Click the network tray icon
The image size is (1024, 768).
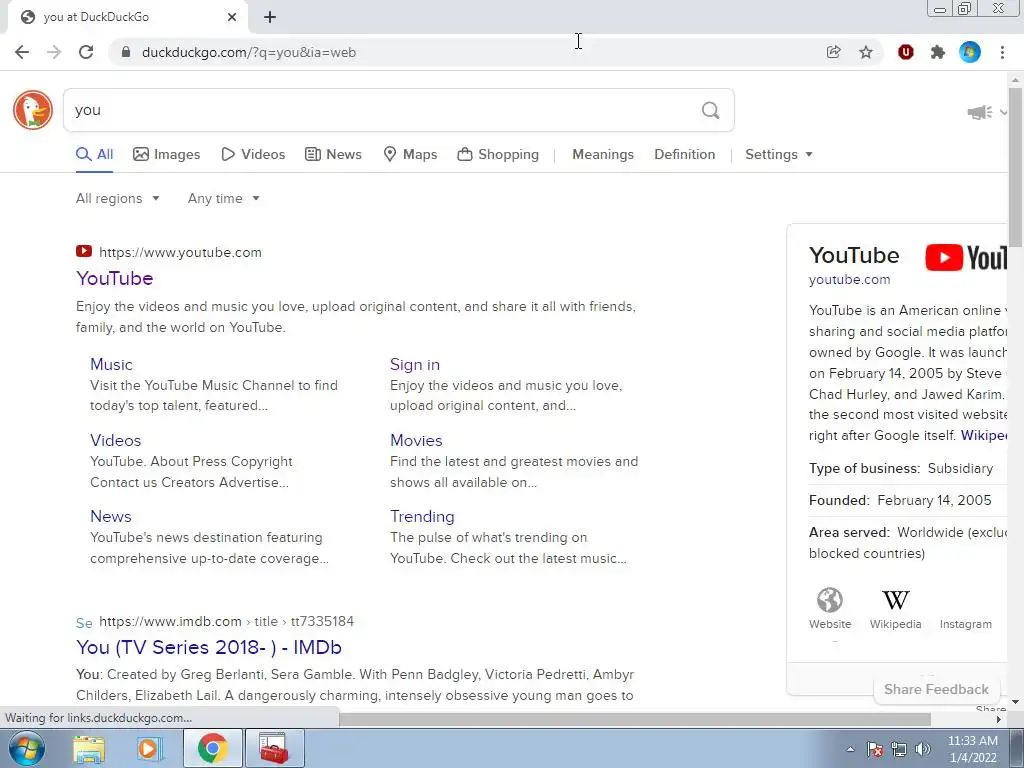899,749
